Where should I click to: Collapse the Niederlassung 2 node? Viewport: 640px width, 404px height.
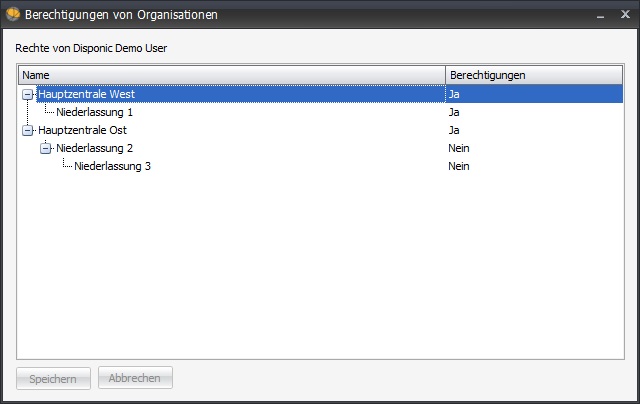tap(45, 149)
